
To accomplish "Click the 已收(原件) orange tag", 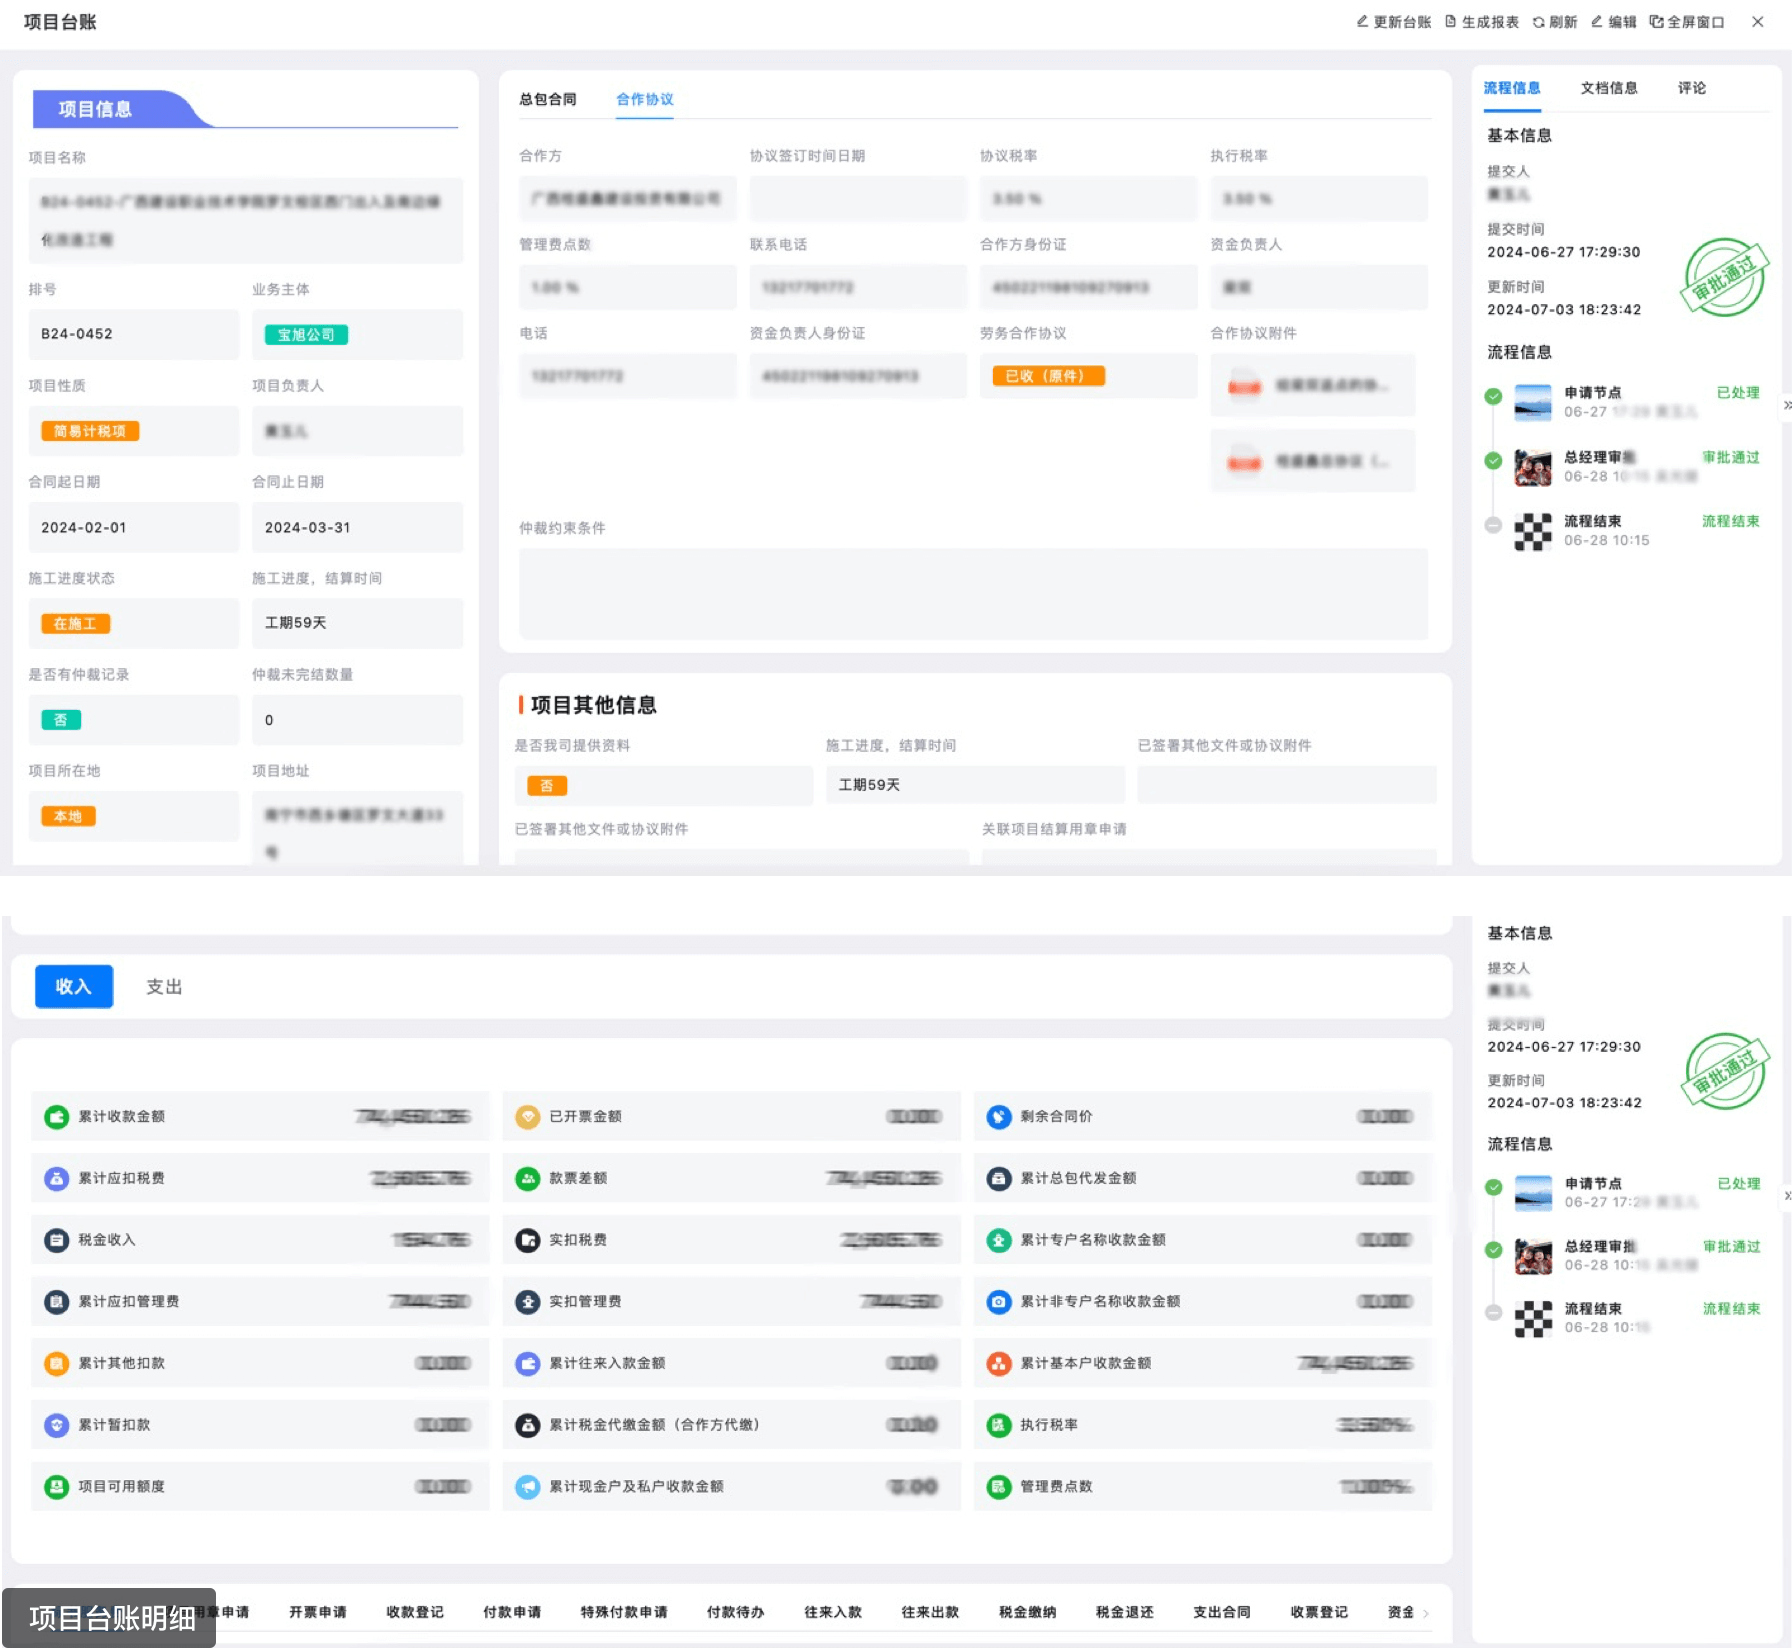I will [1047, 376].
